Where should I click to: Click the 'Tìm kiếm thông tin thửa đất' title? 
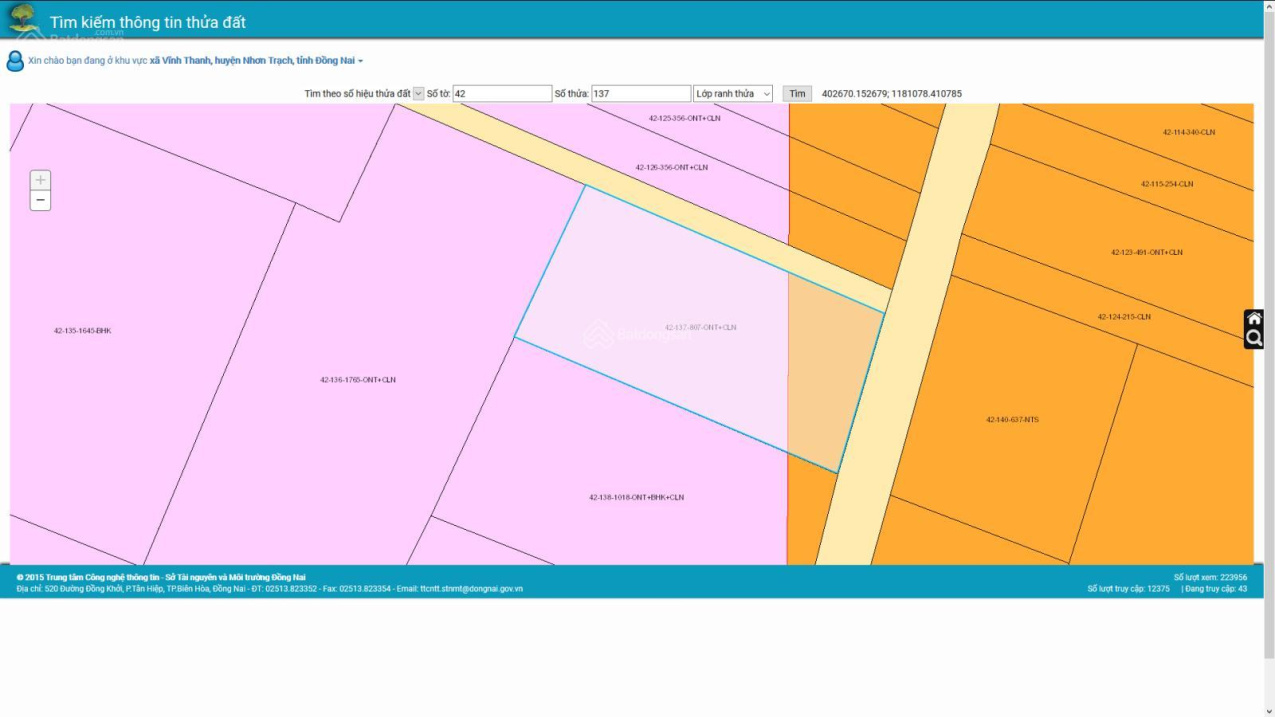[x=148, y=22]
